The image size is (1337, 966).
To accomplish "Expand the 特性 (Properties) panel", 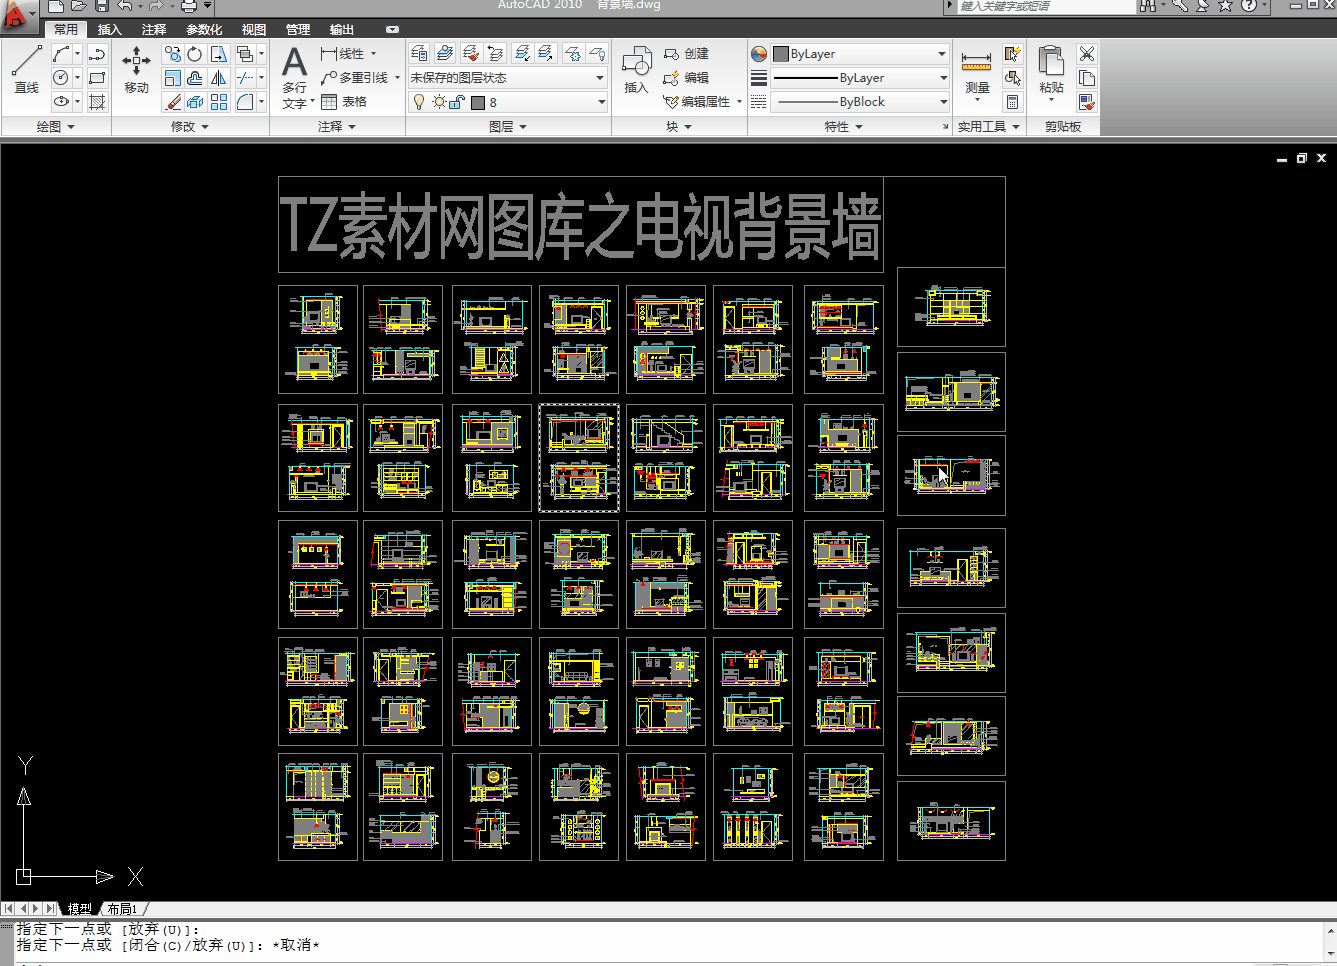I will 843,127.
